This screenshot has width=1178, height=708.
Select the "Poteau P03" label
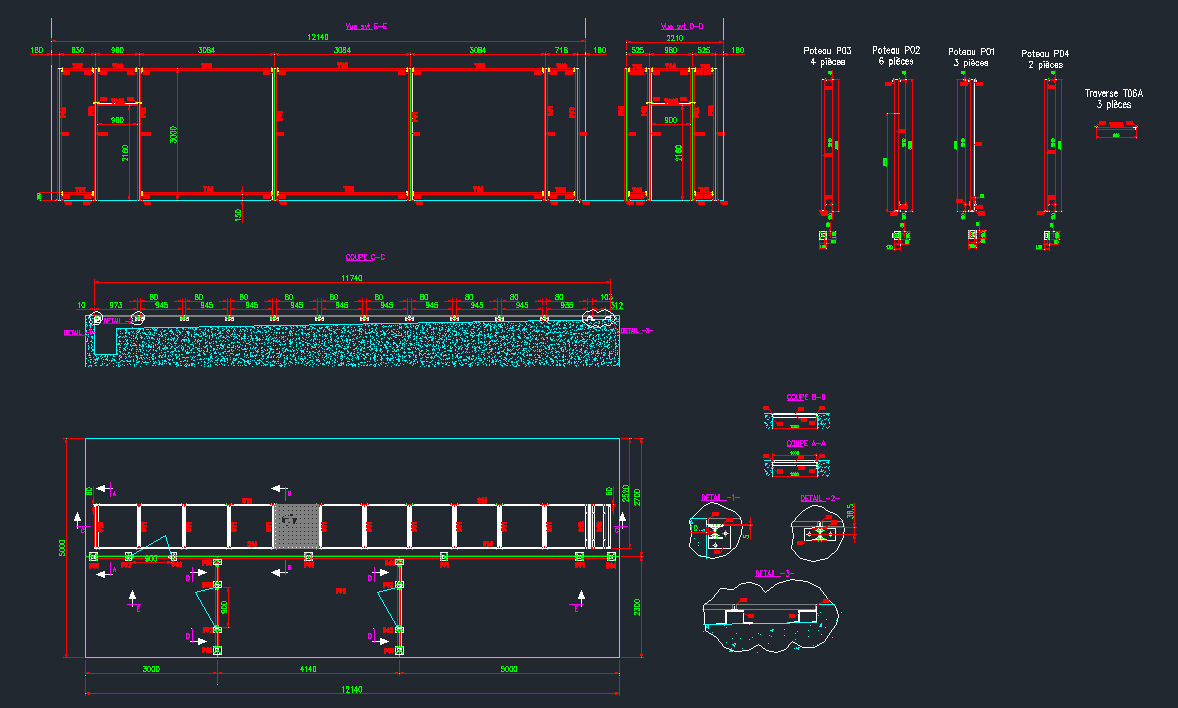[827, 51]
